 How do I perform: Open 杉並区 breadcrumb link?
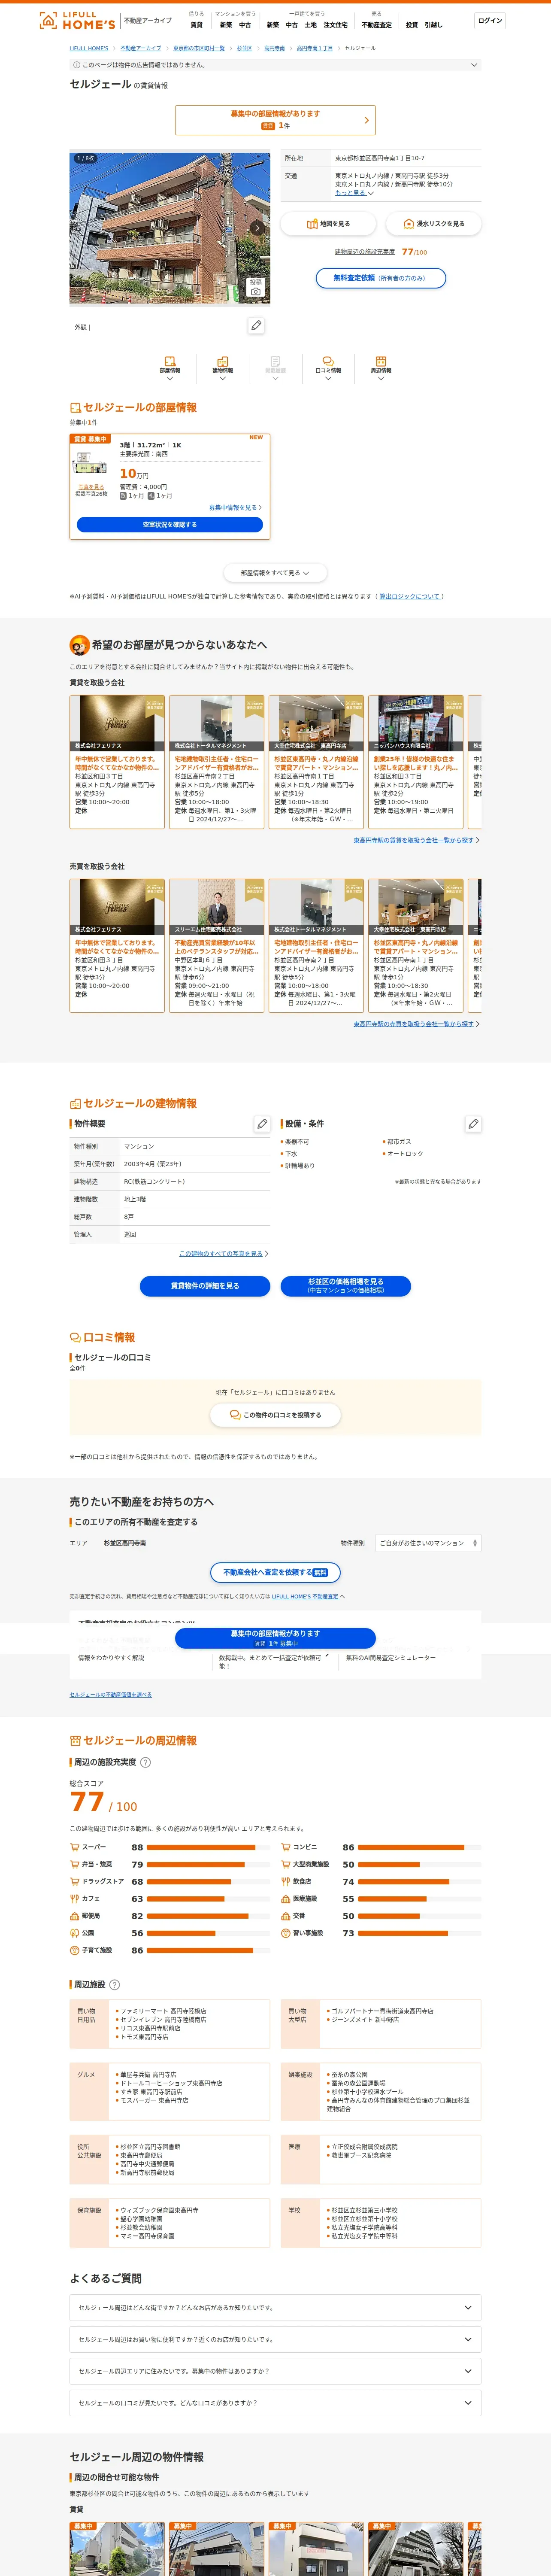(244, 48)
